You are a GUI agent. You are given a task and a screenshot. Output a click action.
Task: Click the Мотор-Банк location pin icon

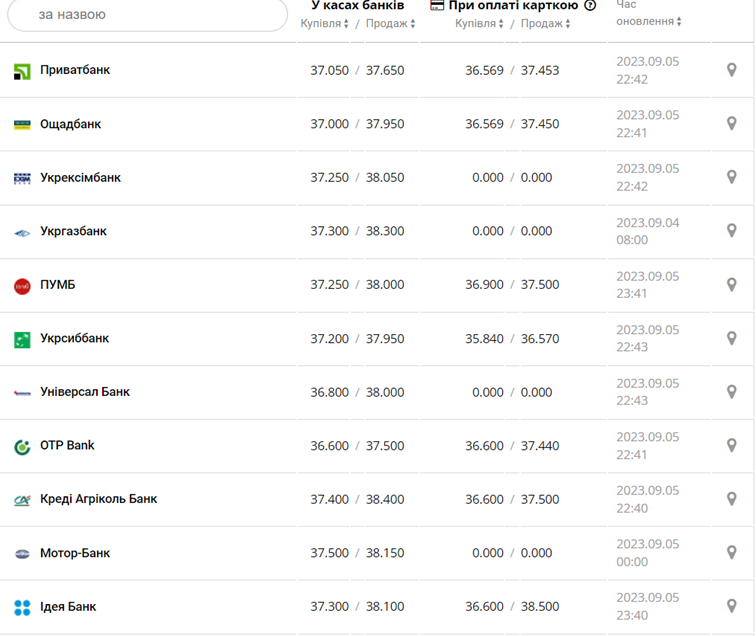click(x=731, y=553)
